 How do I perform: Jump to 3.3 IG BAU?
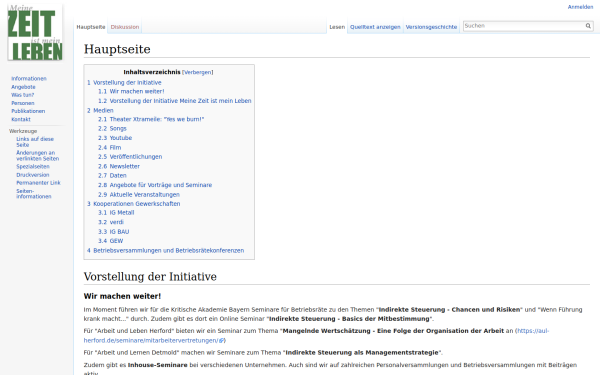click(x=113, y=232)
